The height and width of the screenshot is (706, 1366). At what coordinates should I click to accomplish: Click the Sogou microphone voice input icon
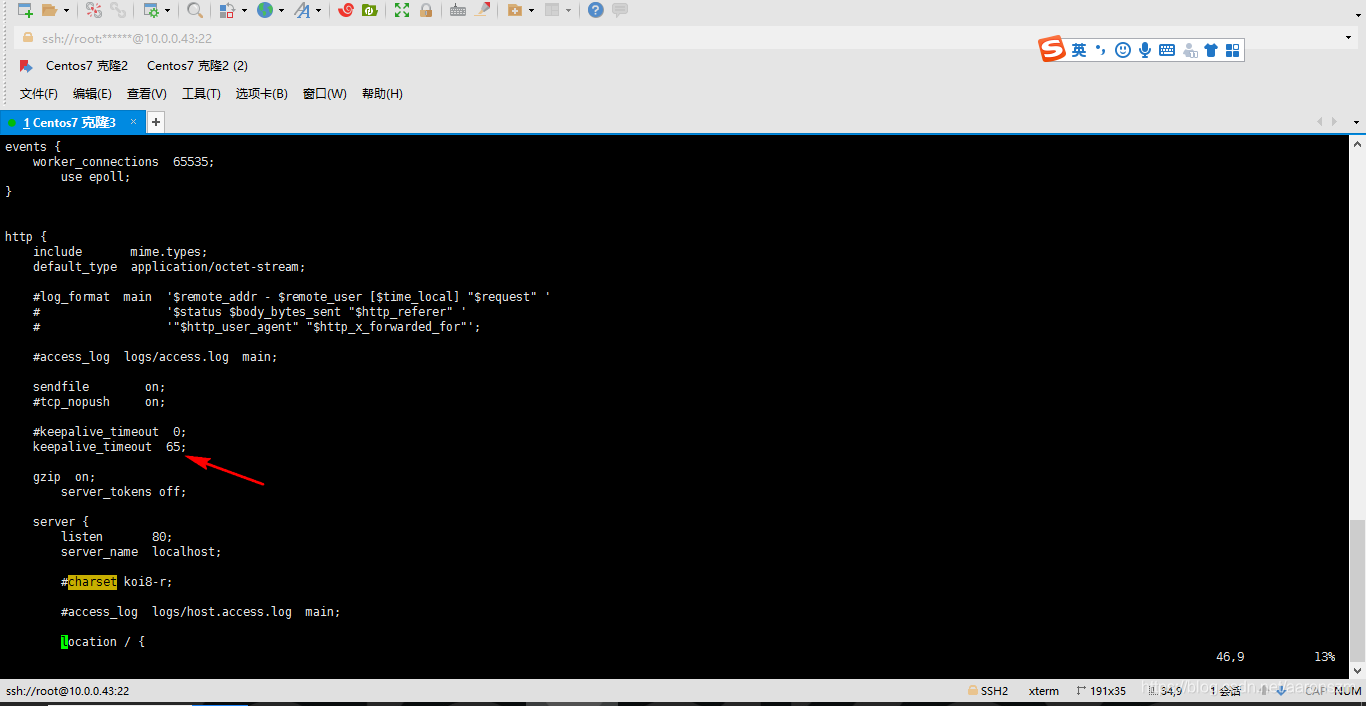1145,50
